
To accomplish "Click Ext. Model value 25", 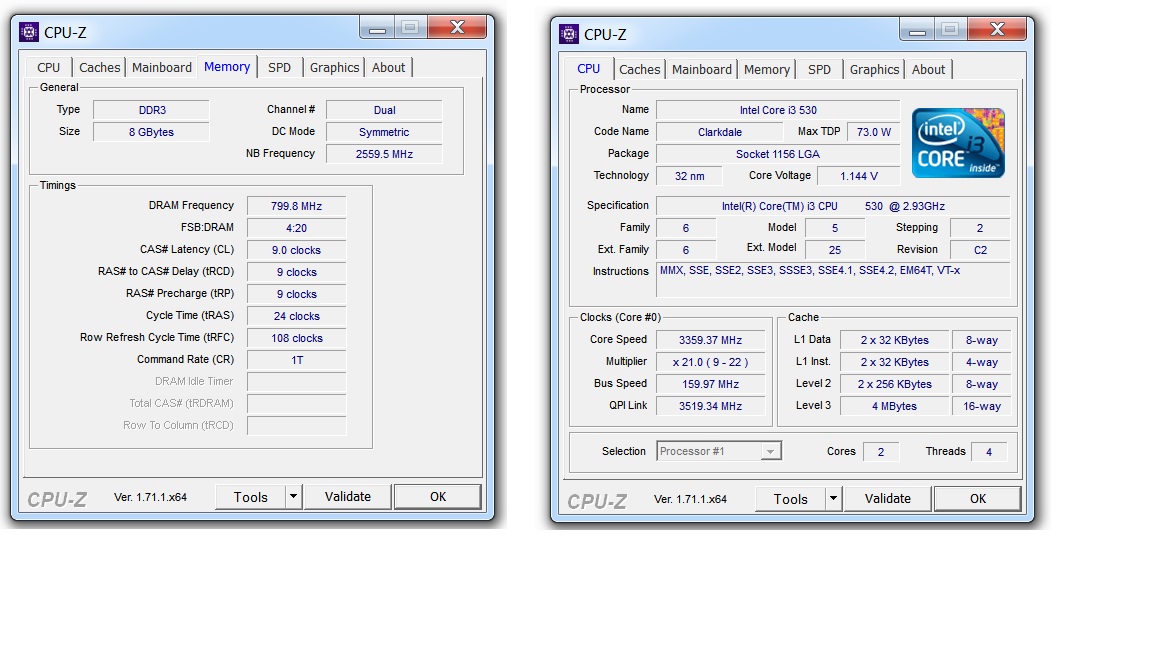I will coord(835,251).
